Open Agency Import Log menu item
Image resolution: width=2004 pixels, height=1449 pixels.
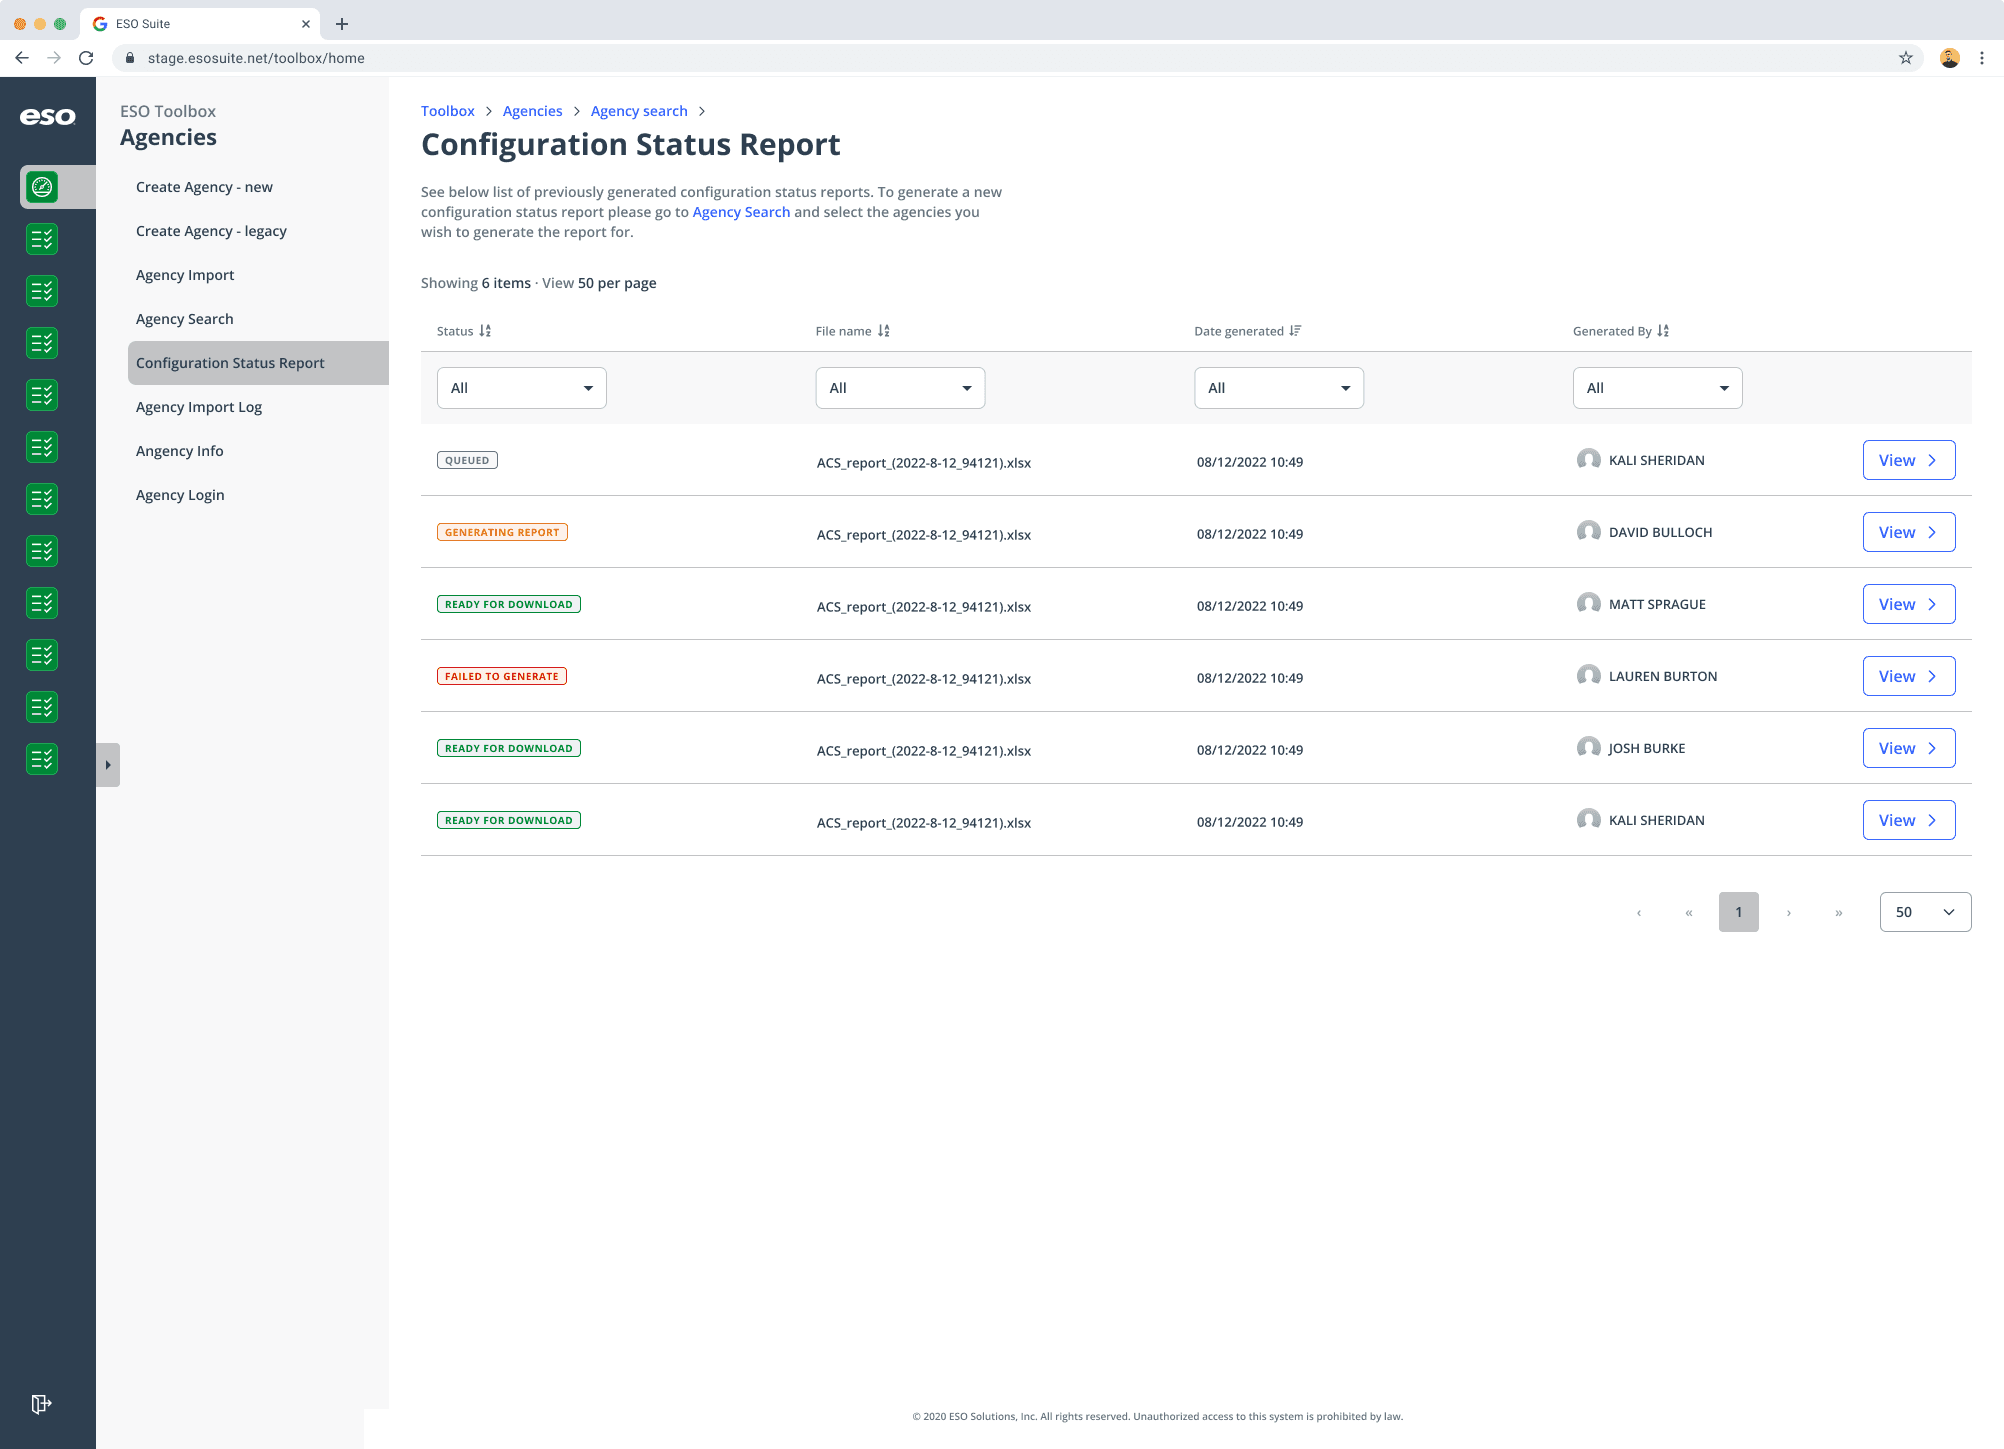tap(199, 407)
